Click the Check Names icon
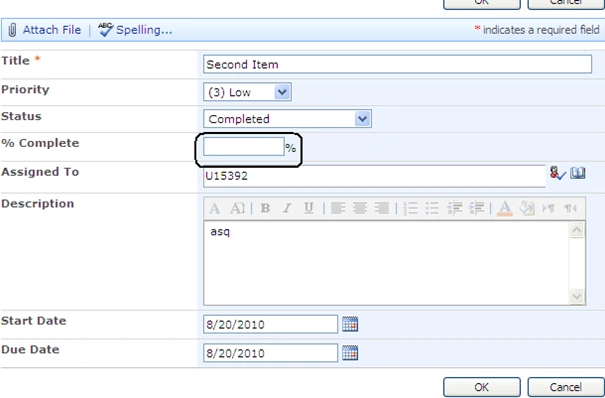605x398 pixels. click(558, 173)
